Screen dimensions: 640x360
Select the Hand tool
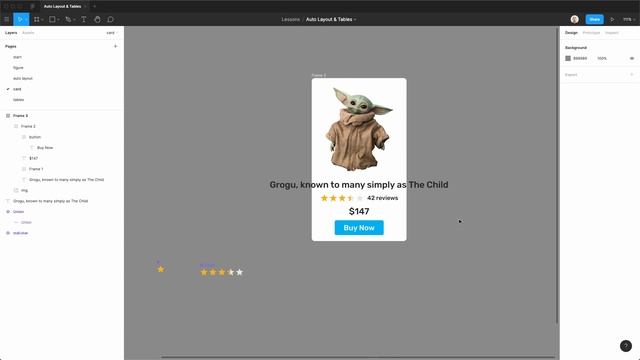(97, 19)
